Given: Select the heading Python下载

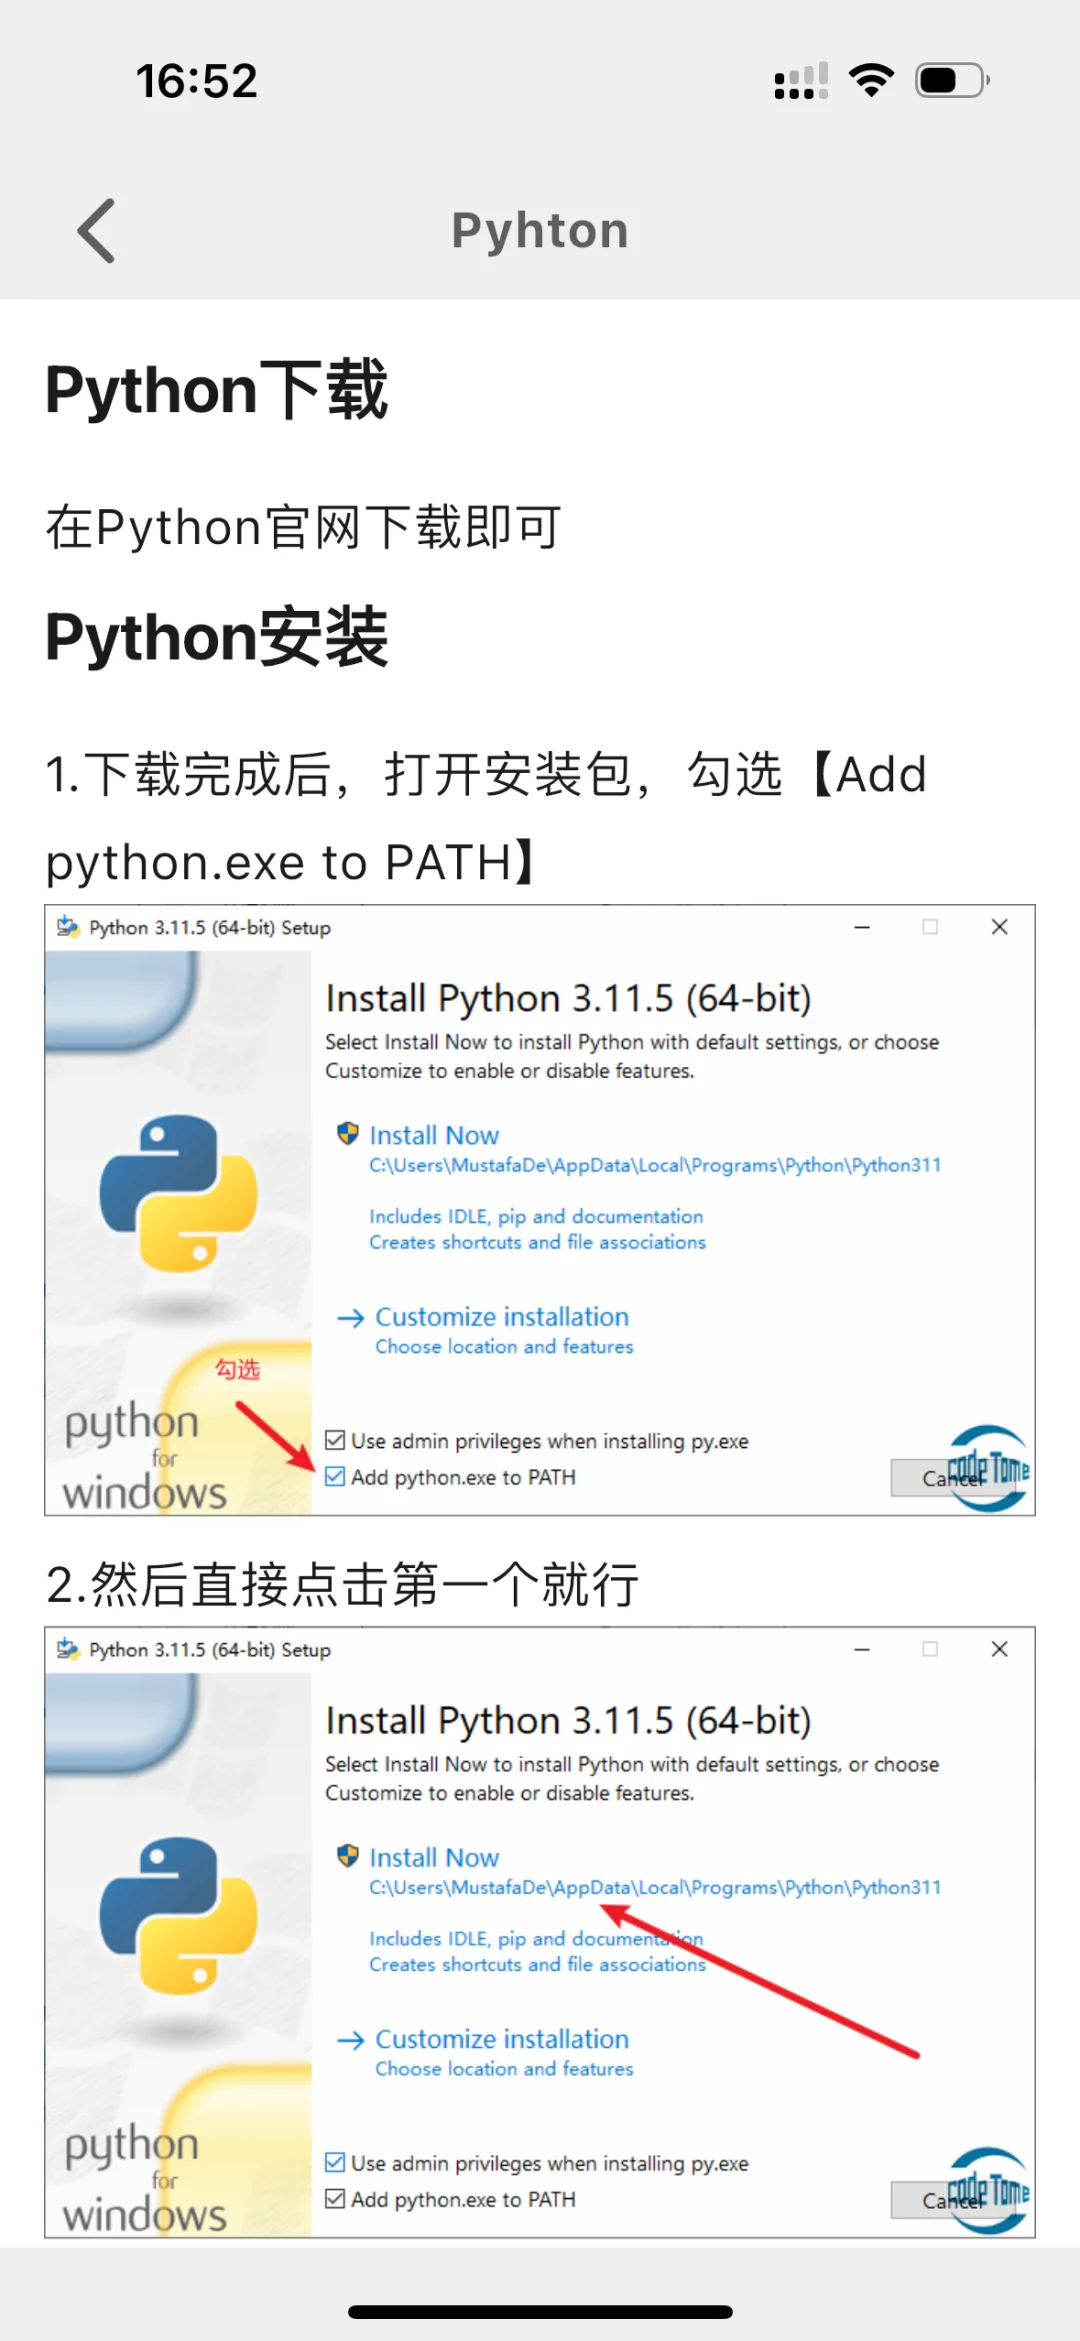Looking at the screenshot, I should coord(217,389).
